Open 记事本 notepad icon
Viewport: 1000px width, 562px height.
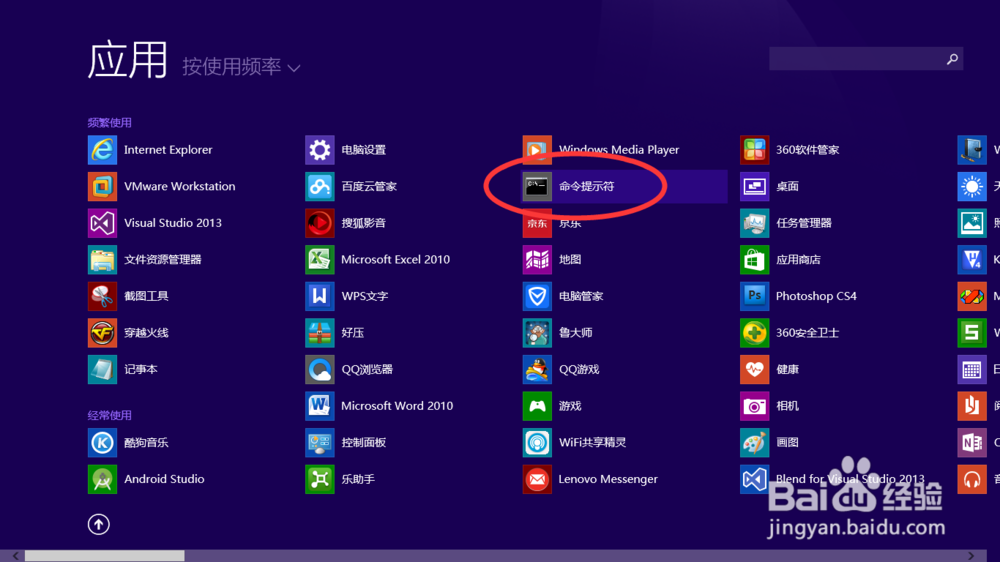click(102, 369)
